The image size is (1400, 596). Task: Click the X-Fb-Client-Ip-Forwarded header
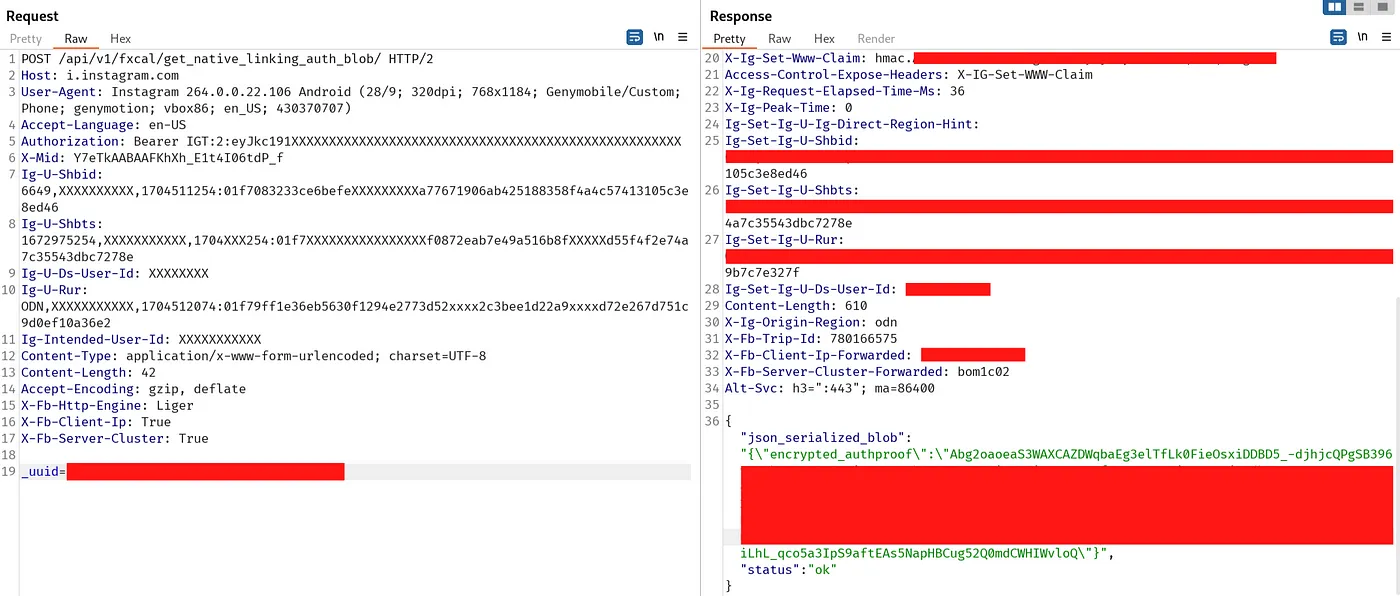pyautogui.click(x=875, y=355)
